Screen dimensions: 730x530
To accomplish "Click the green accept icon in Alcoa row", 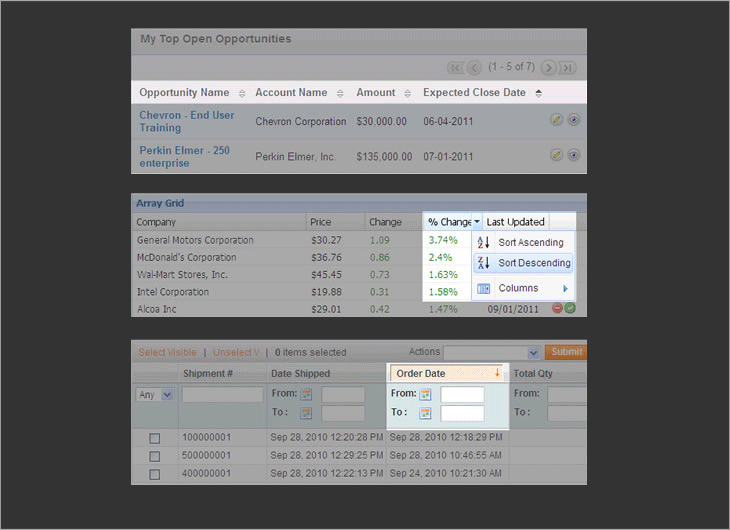I will pos(570,309).
